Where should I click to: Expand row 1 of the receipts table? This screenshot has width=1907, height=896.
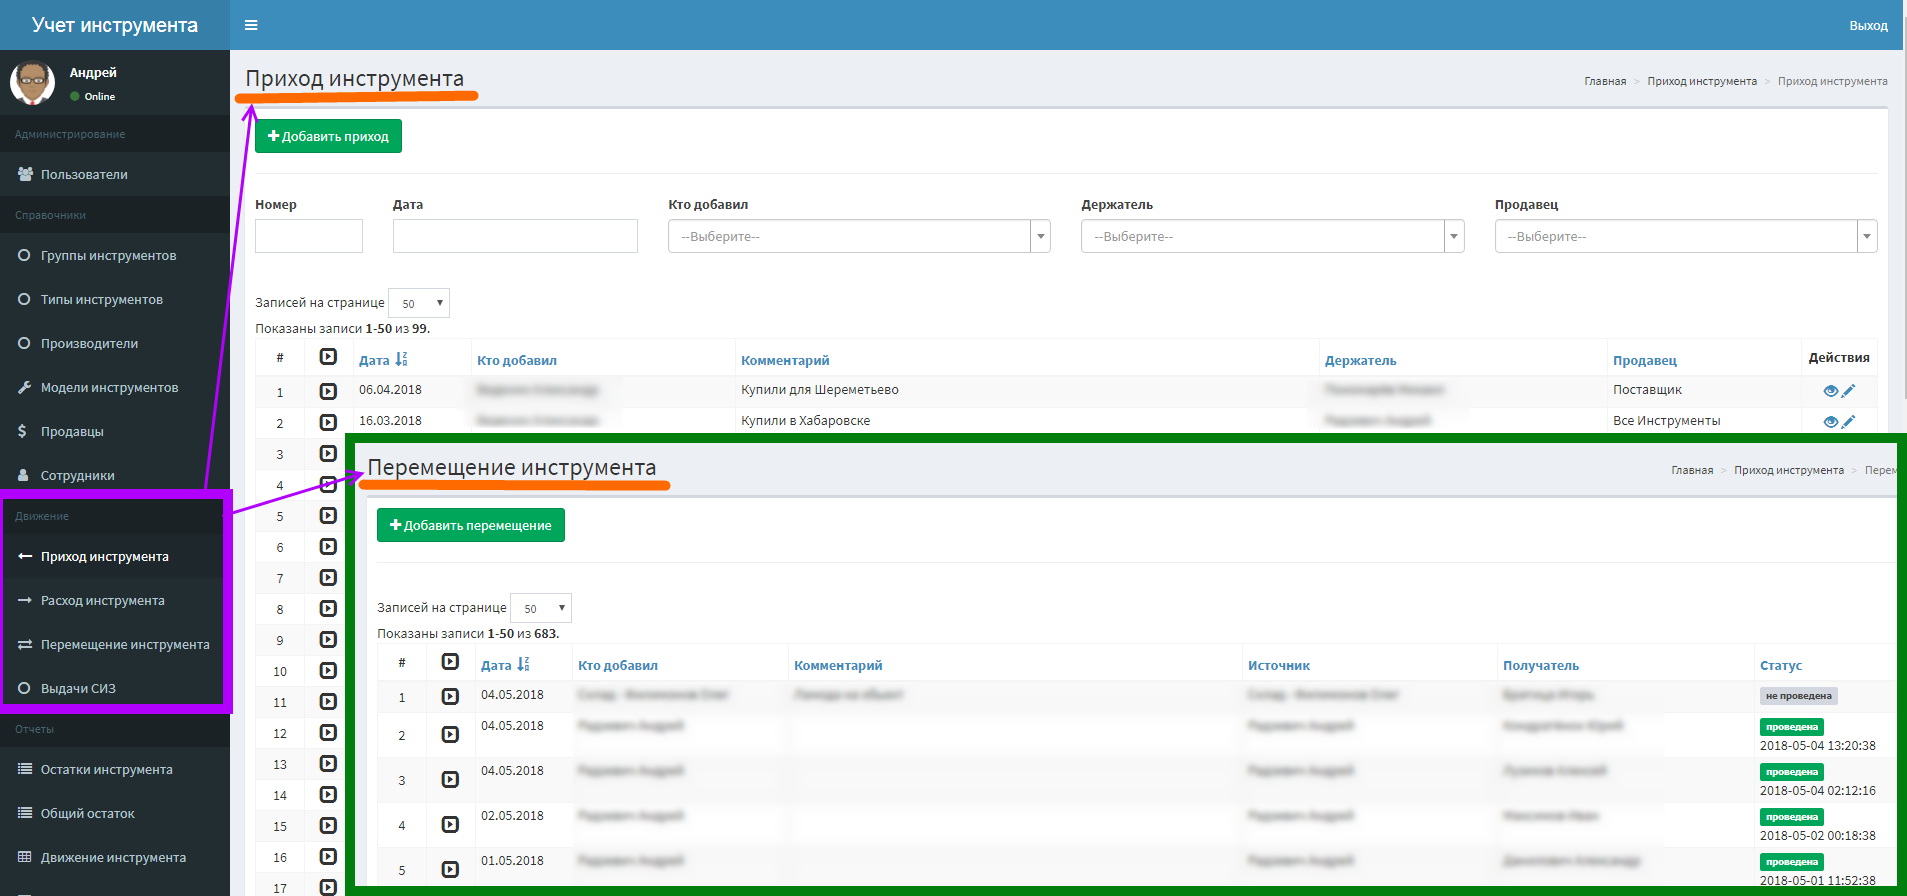click(328, 391)
